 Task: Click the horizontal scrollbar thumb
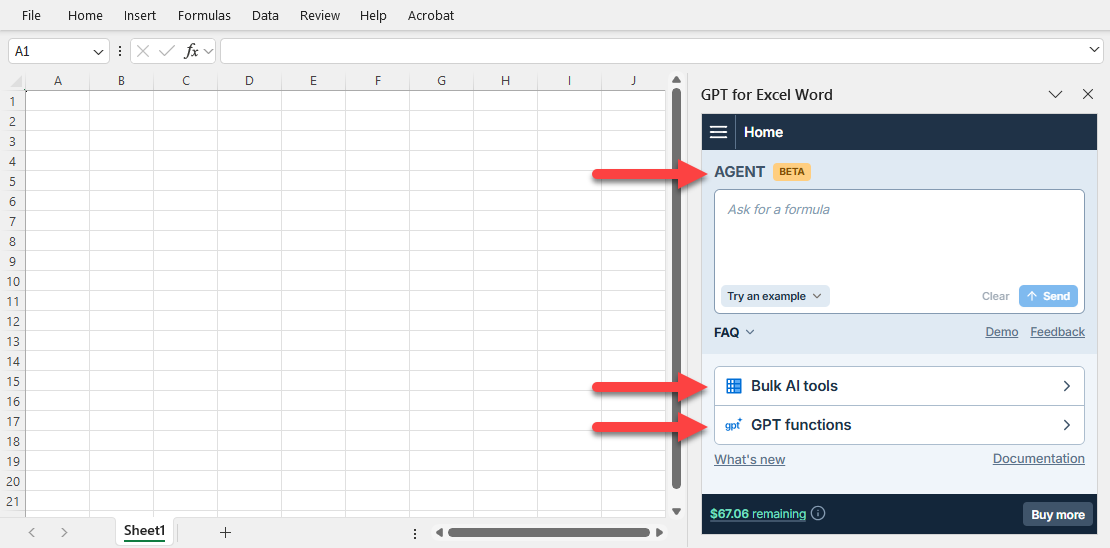point(549,532)
